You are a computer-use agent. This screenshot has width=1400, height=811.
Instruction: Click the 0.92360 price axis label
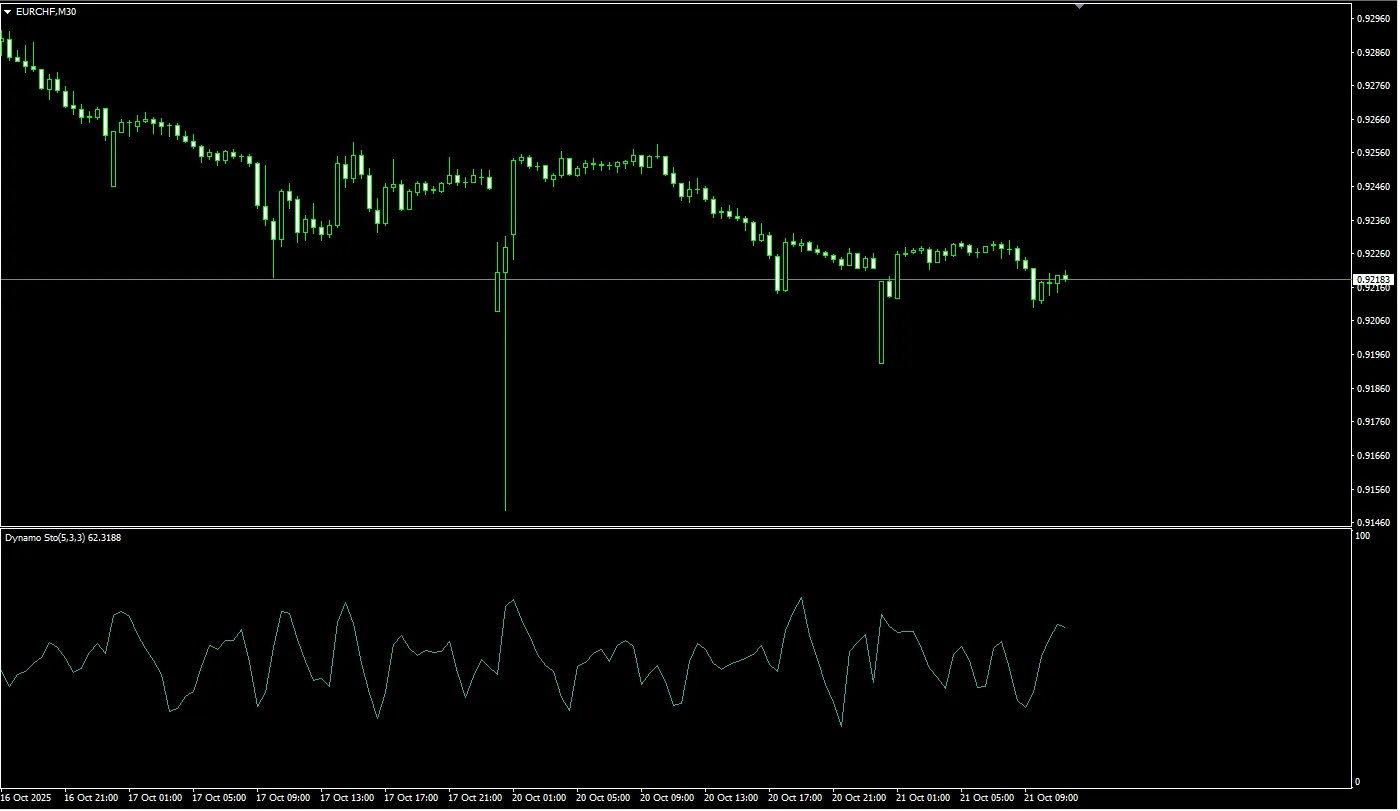tap(1373, 220)
